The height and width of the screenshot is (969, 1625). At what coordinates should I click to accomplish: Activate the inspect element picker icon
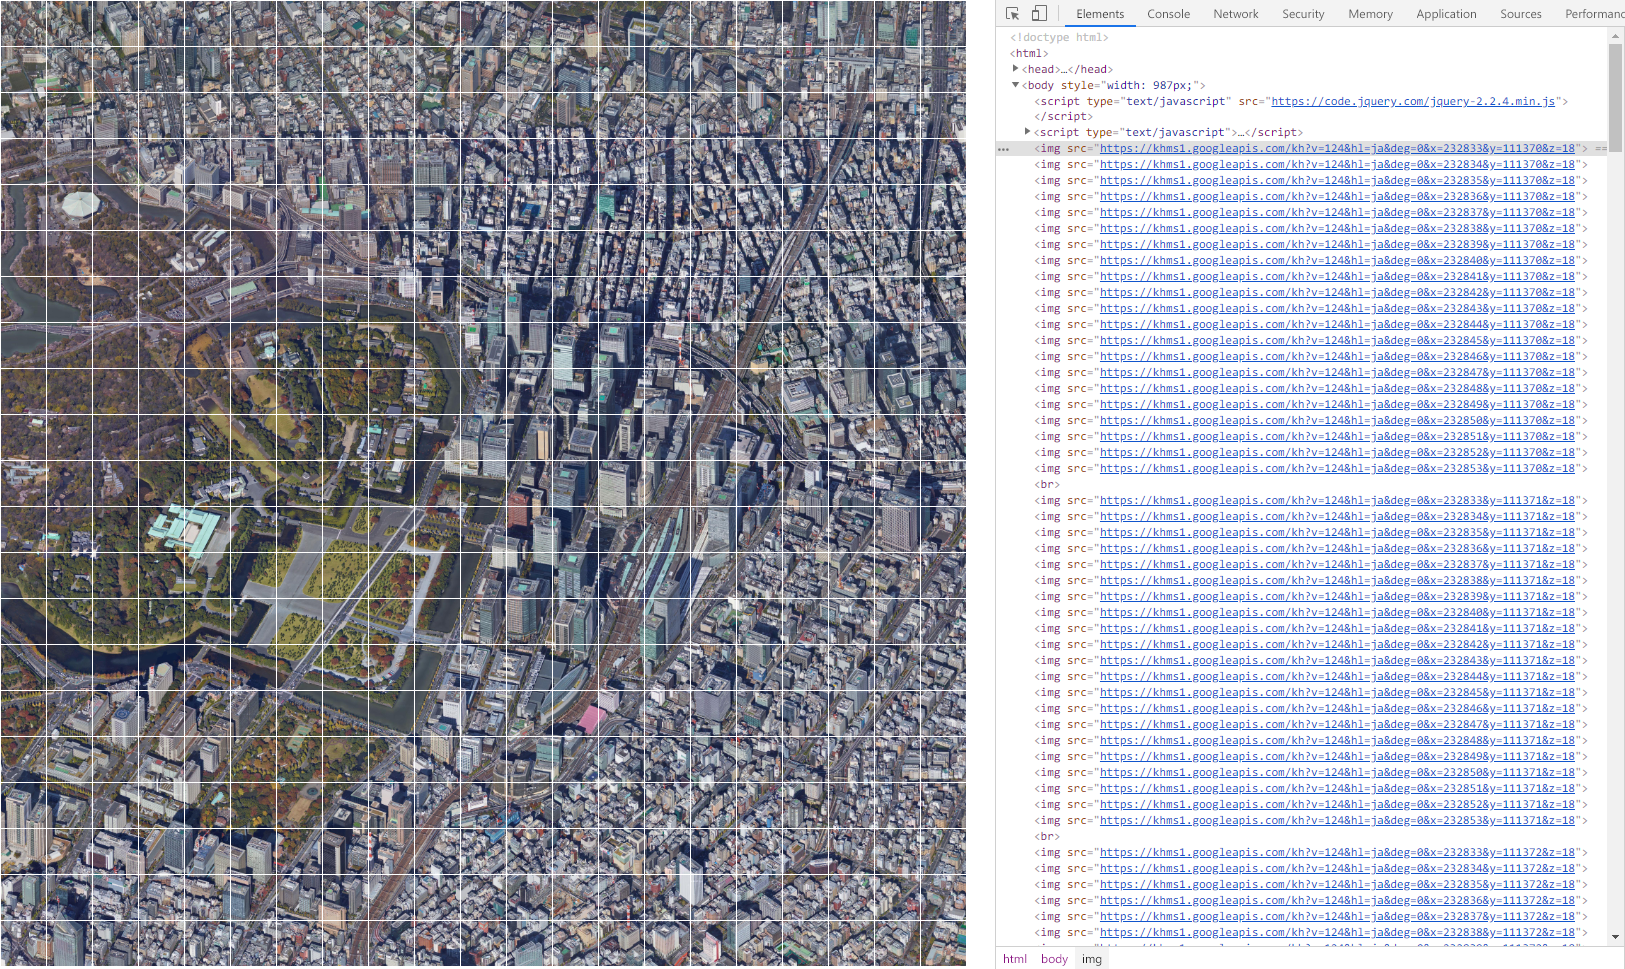point(1012,14)
